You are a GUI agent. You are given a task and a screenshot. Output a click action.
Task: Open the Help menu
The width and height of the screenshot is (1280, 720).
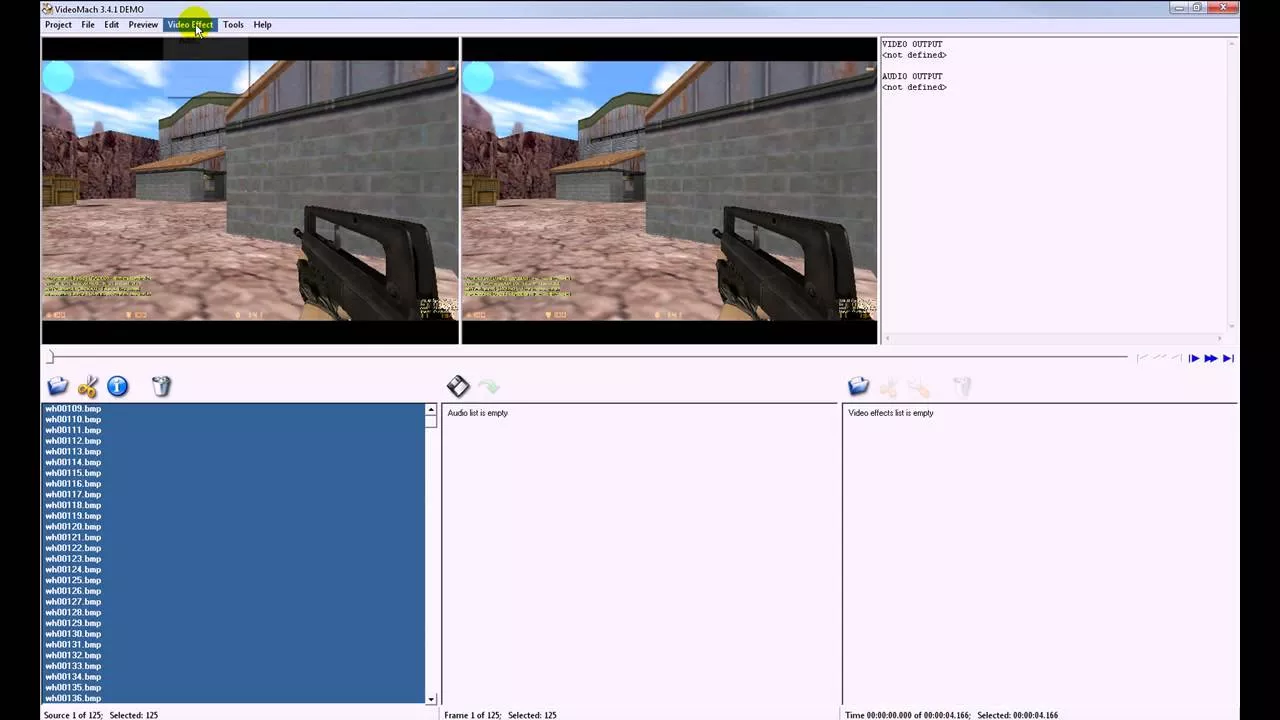coord(262,24)
